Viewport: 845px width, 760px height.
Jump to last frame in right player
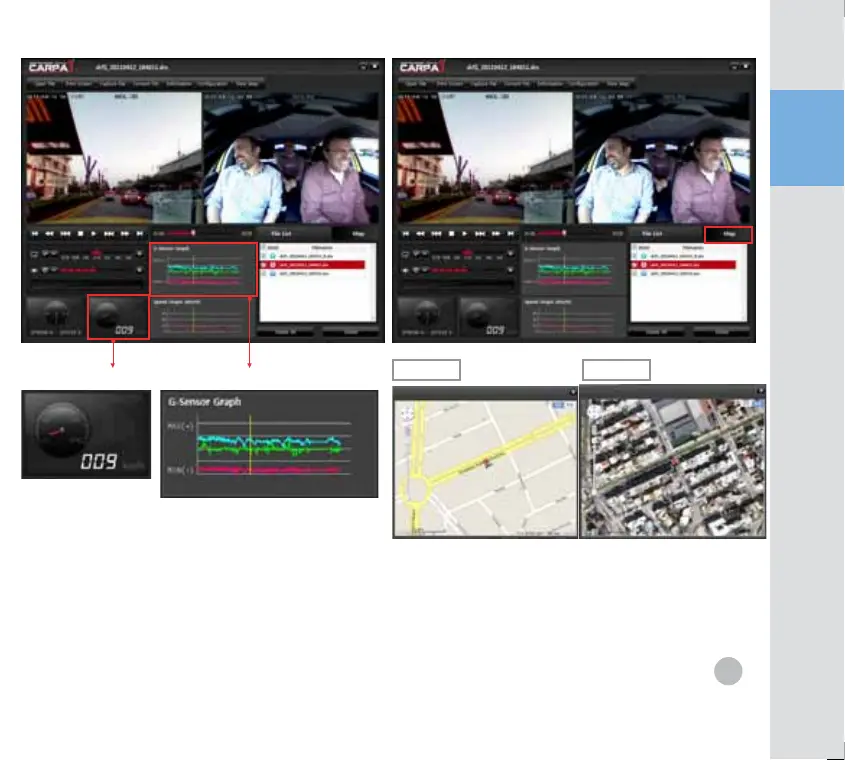click(x=511, y=232)
